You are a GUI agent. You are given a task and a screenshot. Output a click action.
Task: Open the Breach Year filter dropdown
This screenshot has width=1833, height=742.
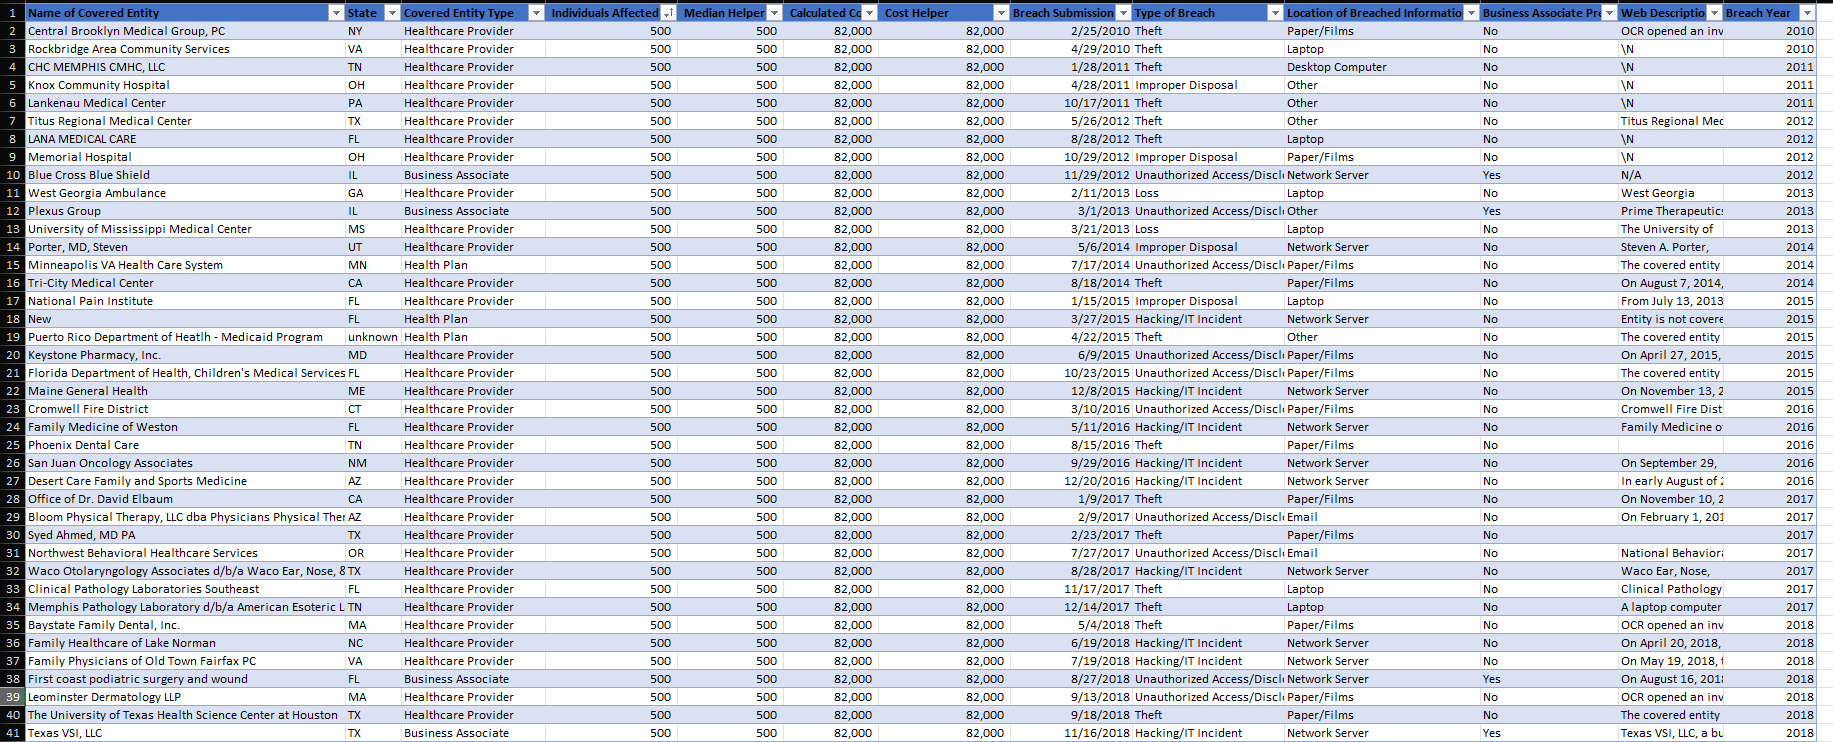(x=1807, y=13)
